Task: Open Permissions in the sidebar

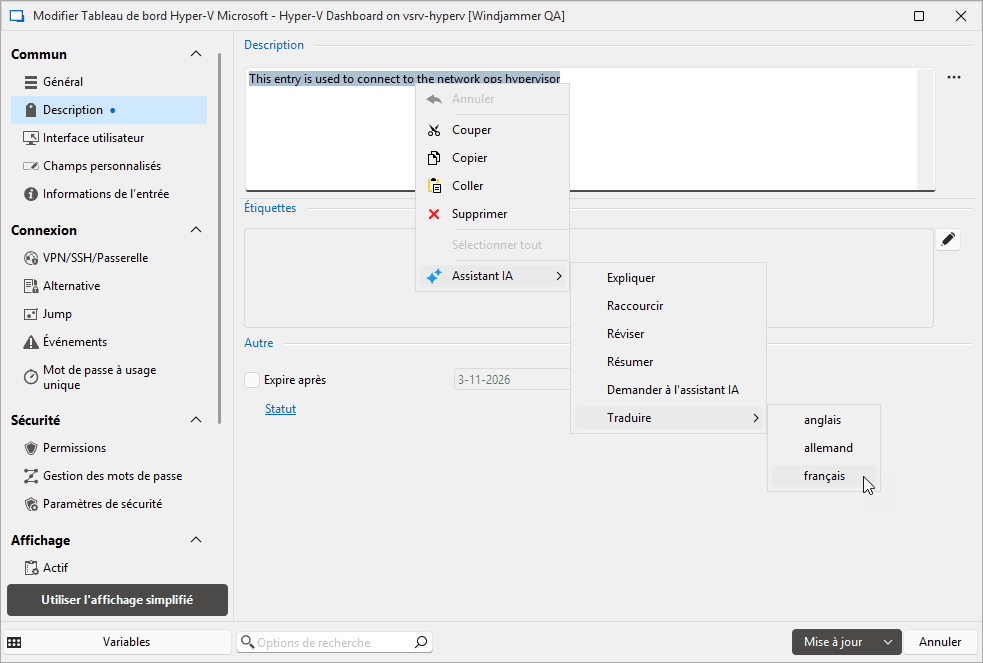Action: click(x=74, y=448)
